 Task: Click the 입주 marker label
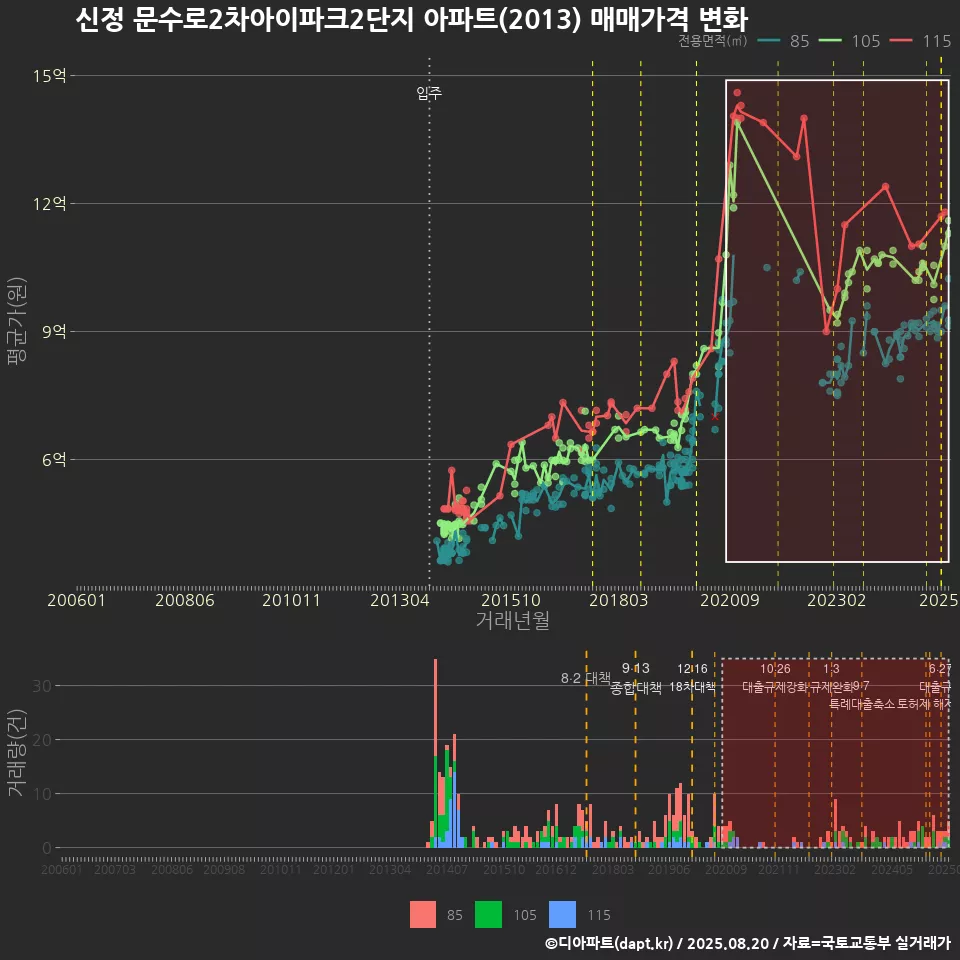click(429, 93)
